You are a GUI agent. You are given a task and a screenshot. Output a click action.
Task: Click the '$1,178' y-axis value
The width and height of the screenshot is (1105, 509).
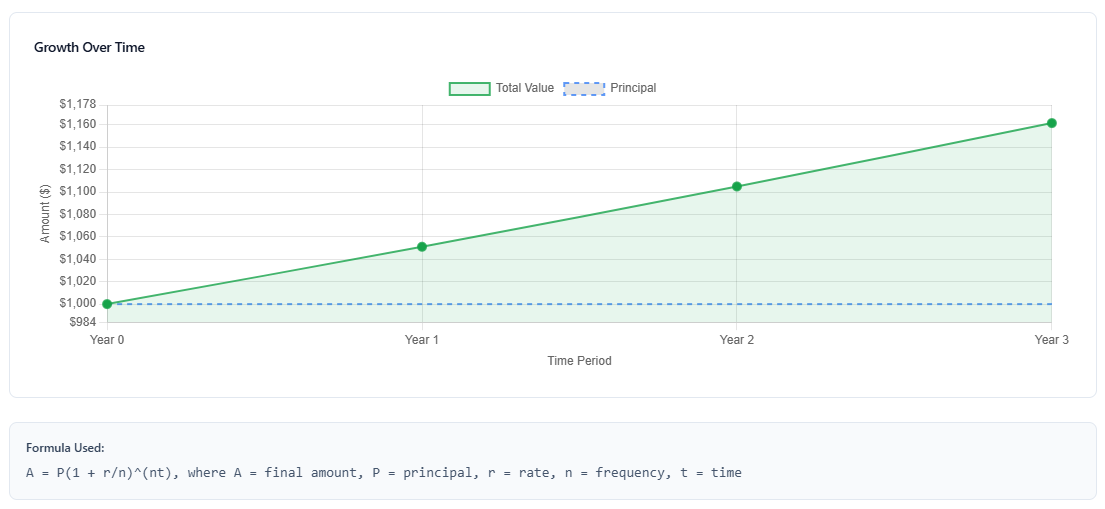click(78, 106)
